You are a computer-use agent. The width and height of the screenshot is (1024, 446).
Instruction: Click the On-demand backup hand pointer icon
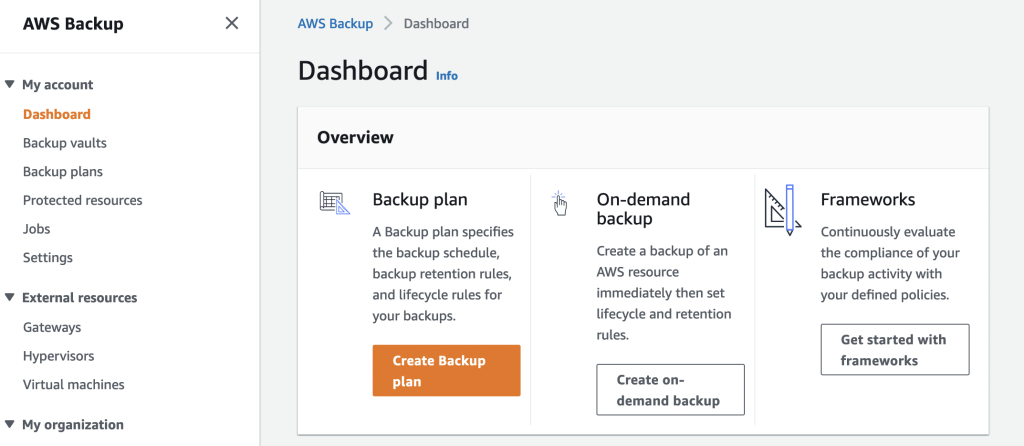pyautogui.click(x=560, y=204)
